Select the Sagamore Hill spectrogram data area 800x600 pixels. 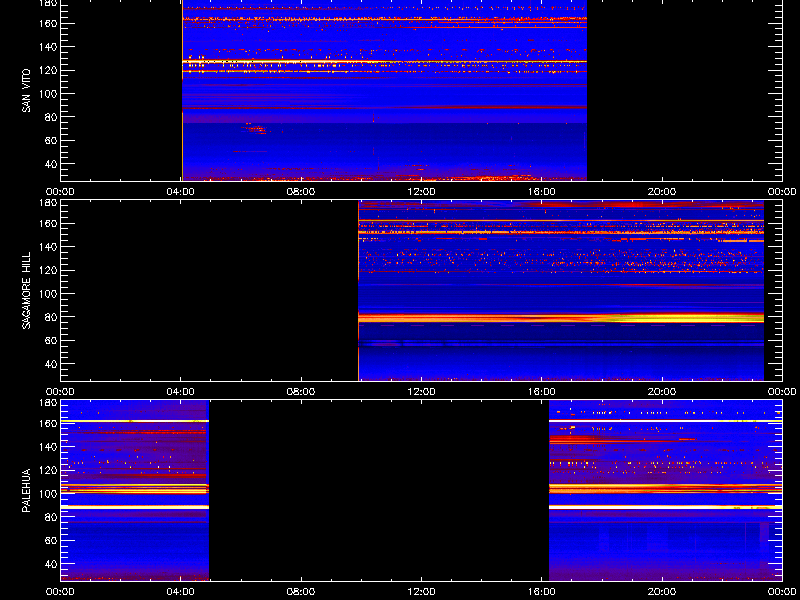point(561,291)
